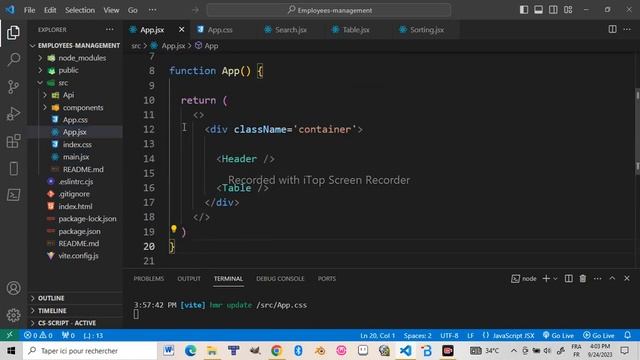Viewport: 640px width, 360px height.
Task: Open Google Chrome from the taskbar
Action: tap(276, 351)
